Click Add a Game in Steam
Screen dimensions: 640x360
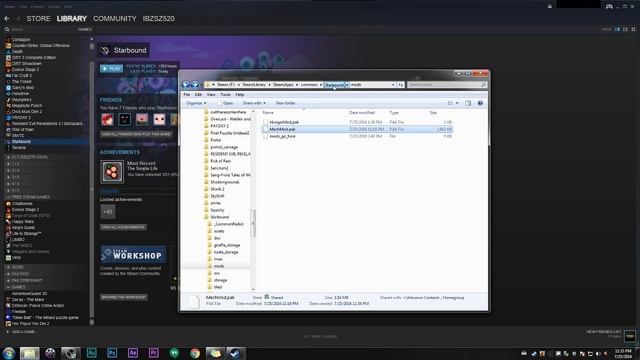pyautogui.click(x=21, y=332)
